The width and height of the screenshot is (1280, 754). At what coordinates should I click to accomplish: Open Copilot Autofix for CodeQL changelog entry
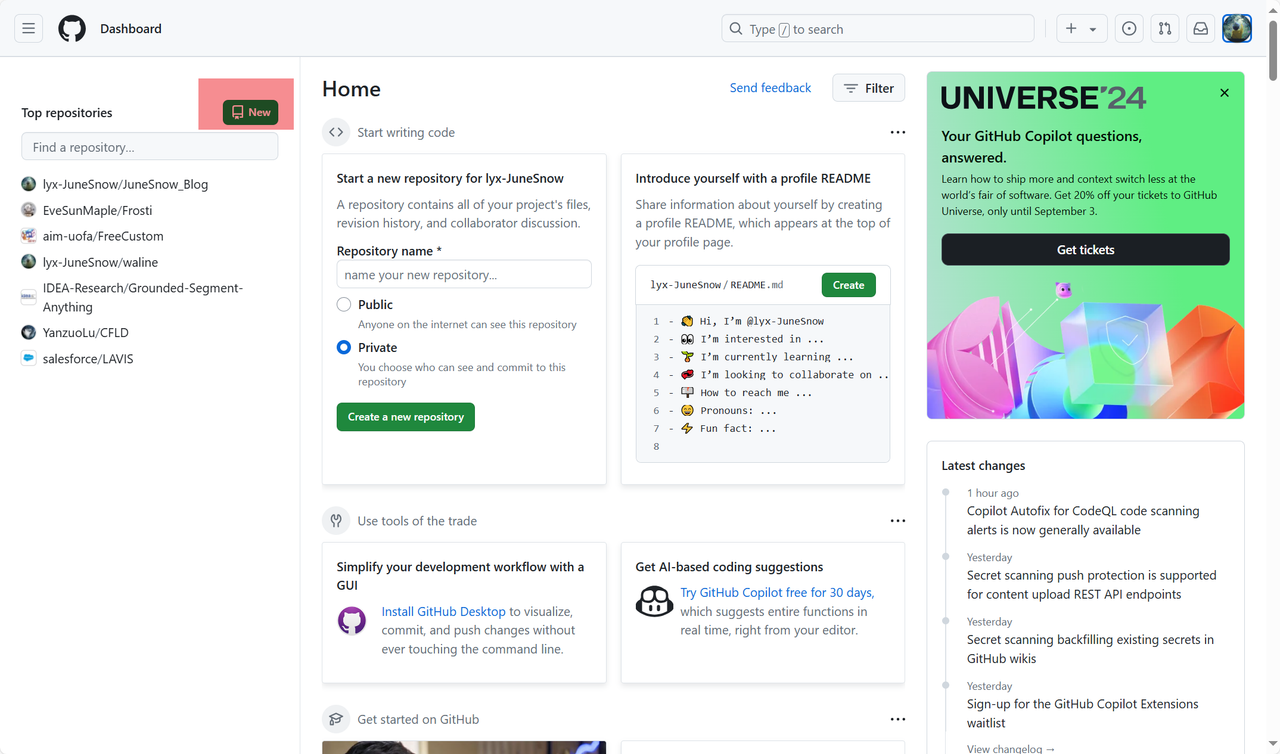click(x=1083, y=521)
